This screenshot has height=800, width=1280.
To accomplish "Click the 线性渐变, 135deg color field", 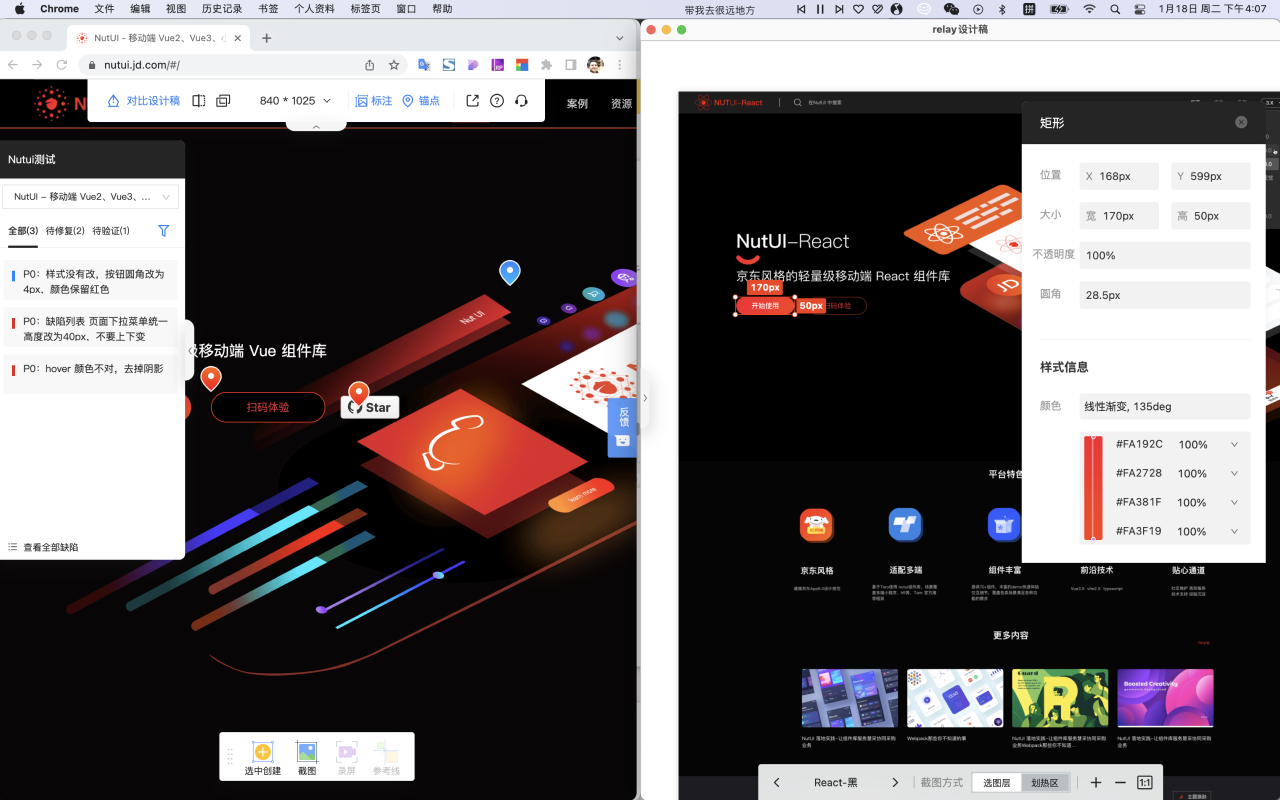I will tap(1165, 406).
